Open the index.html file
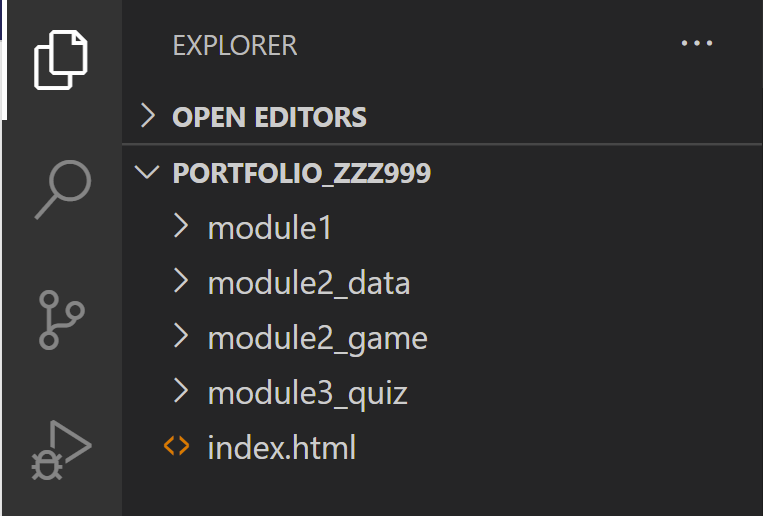The image size is (763, 516). pos(282,447)
